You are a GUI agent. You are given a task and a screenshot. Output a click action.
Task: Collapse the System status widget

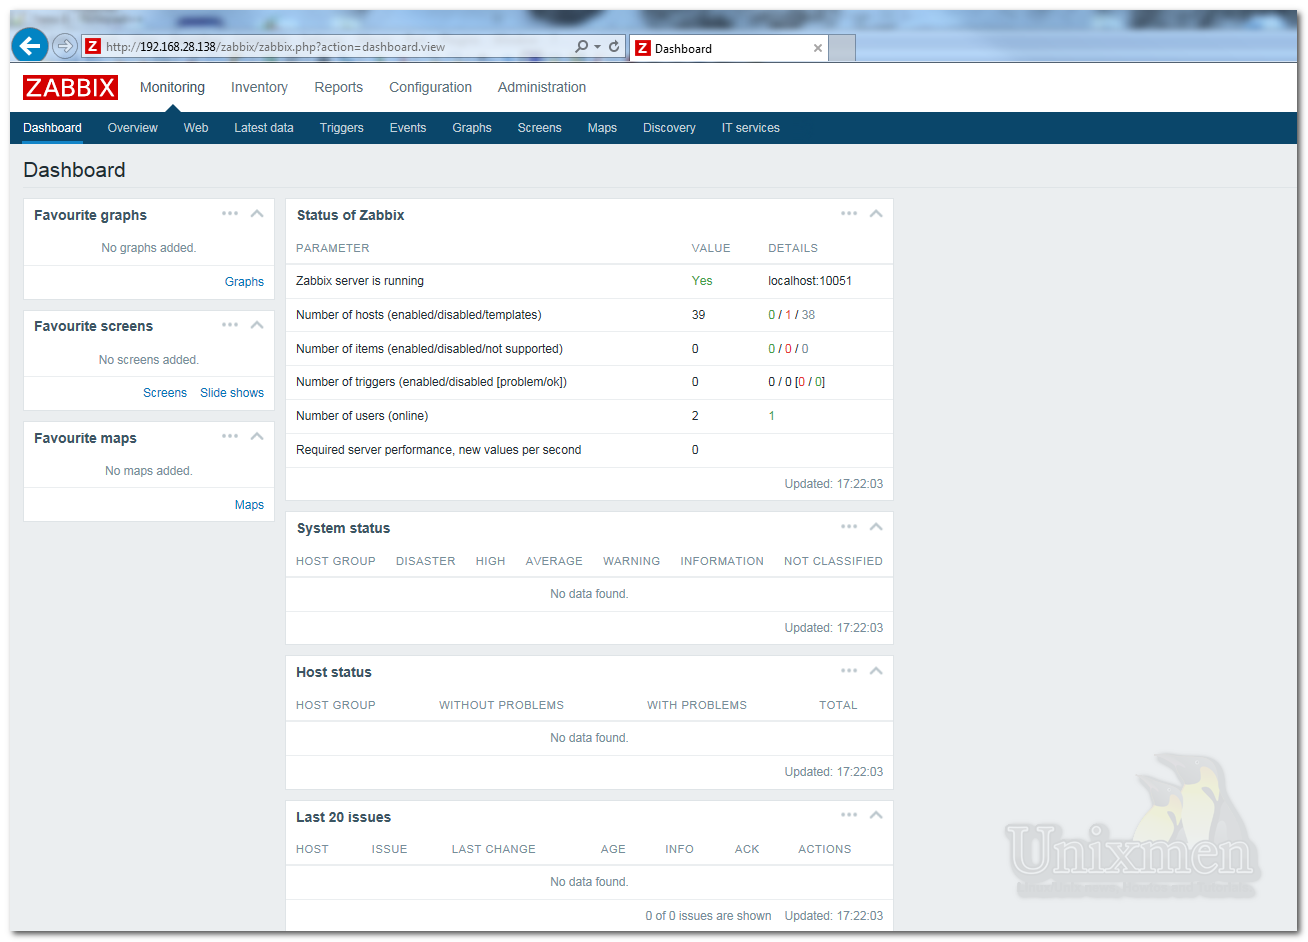coord(876,526)
